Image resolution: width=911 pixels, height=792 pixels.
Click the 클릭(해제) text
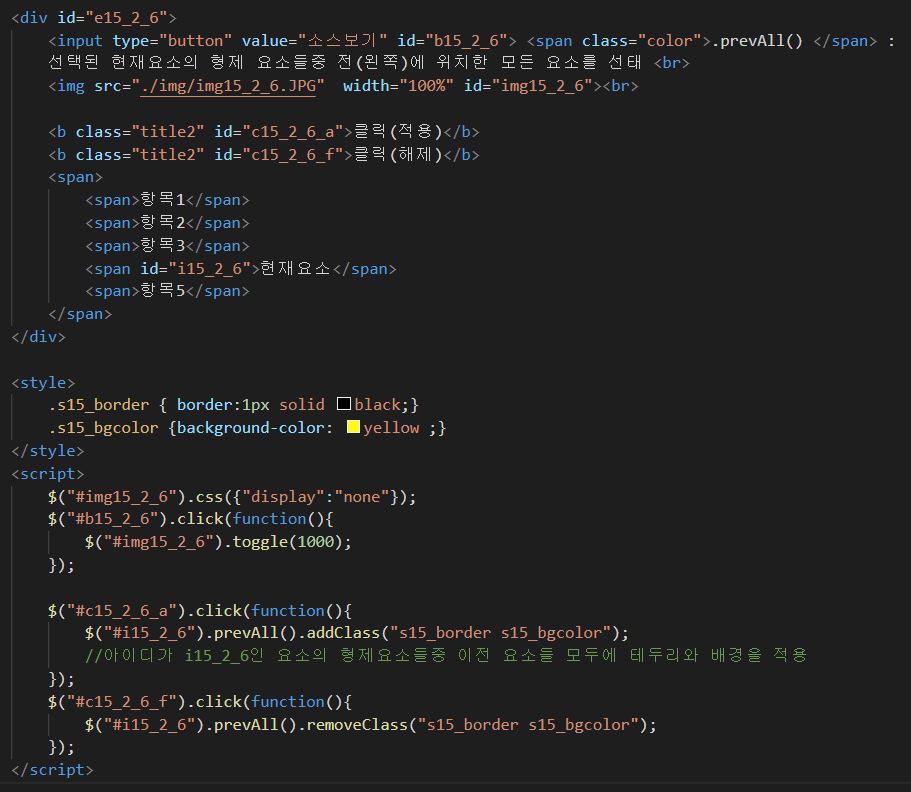(x=398, y=154)
